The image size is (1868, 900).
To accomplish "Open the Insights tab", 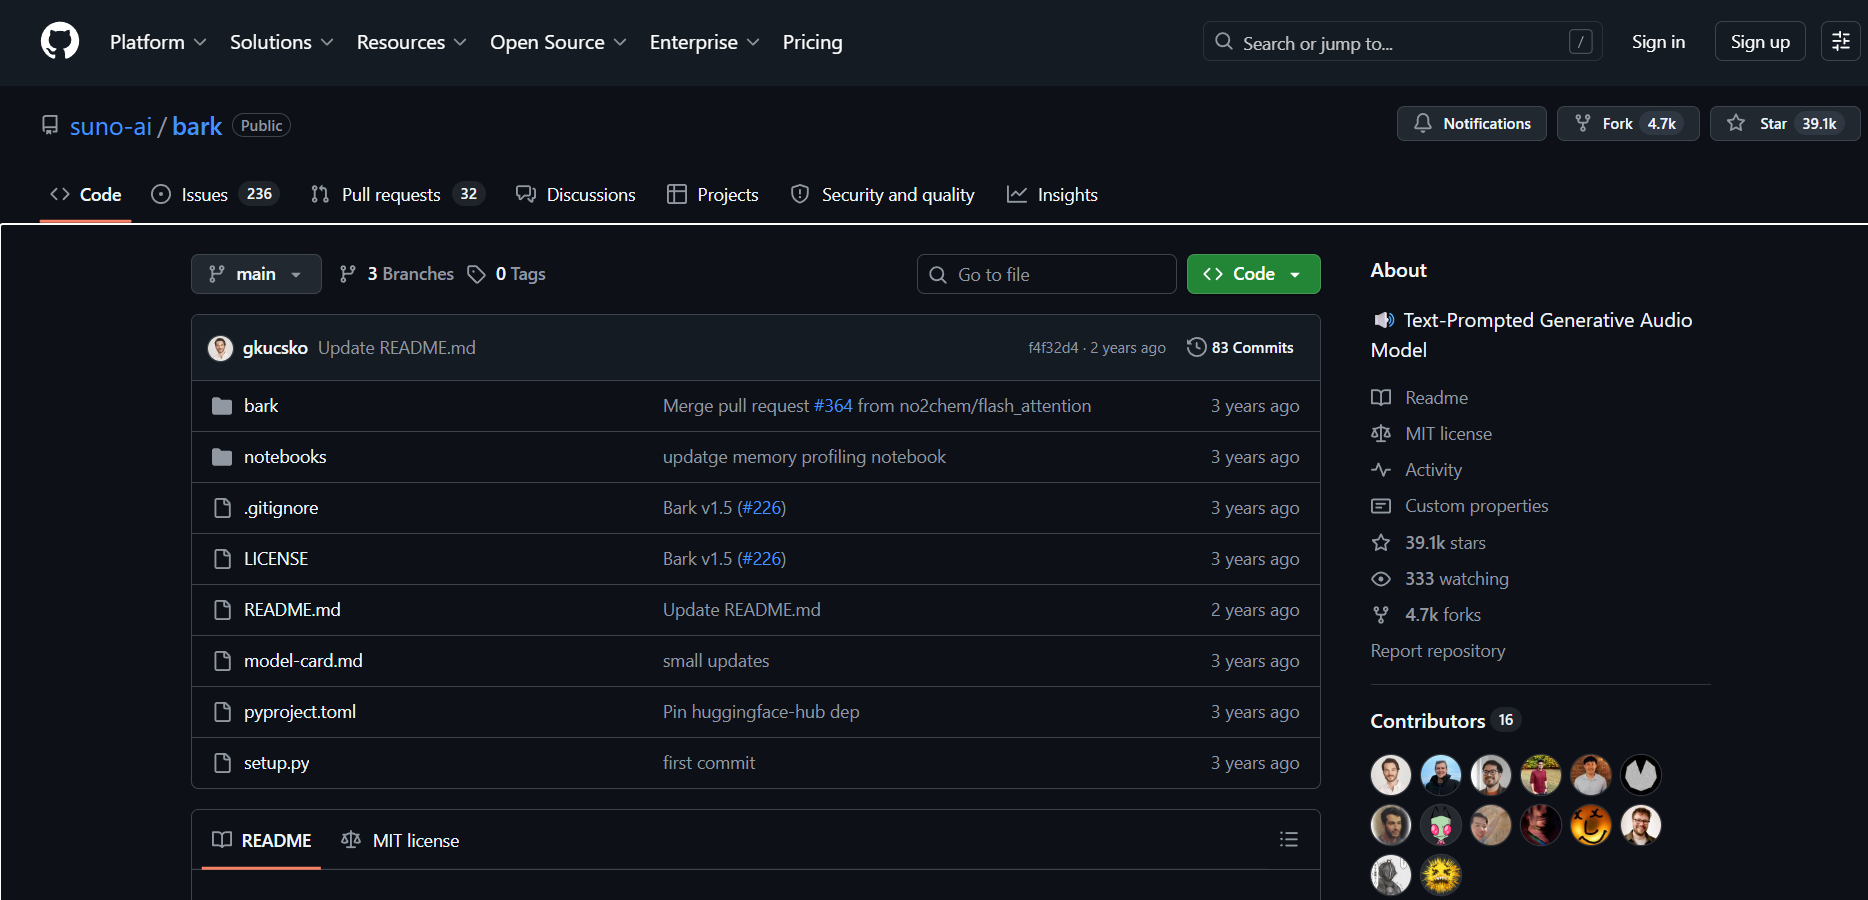I will point(1052,195).
